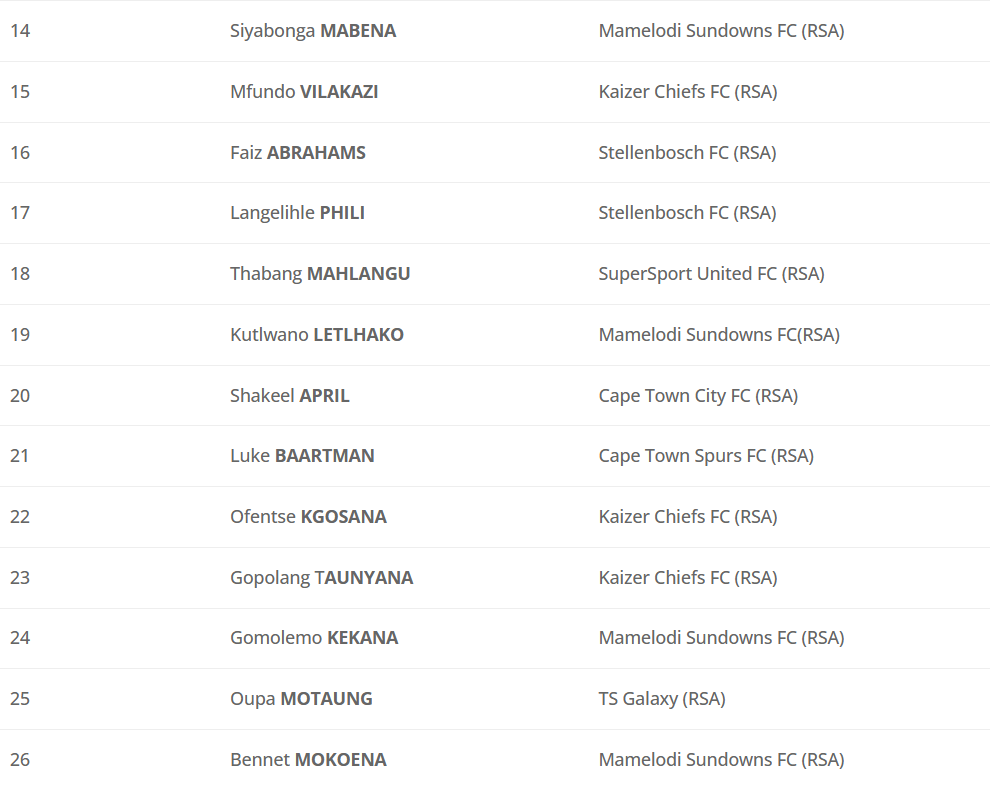Select row number 26
The image size is (990, 787).
click(x=20, y=760)
